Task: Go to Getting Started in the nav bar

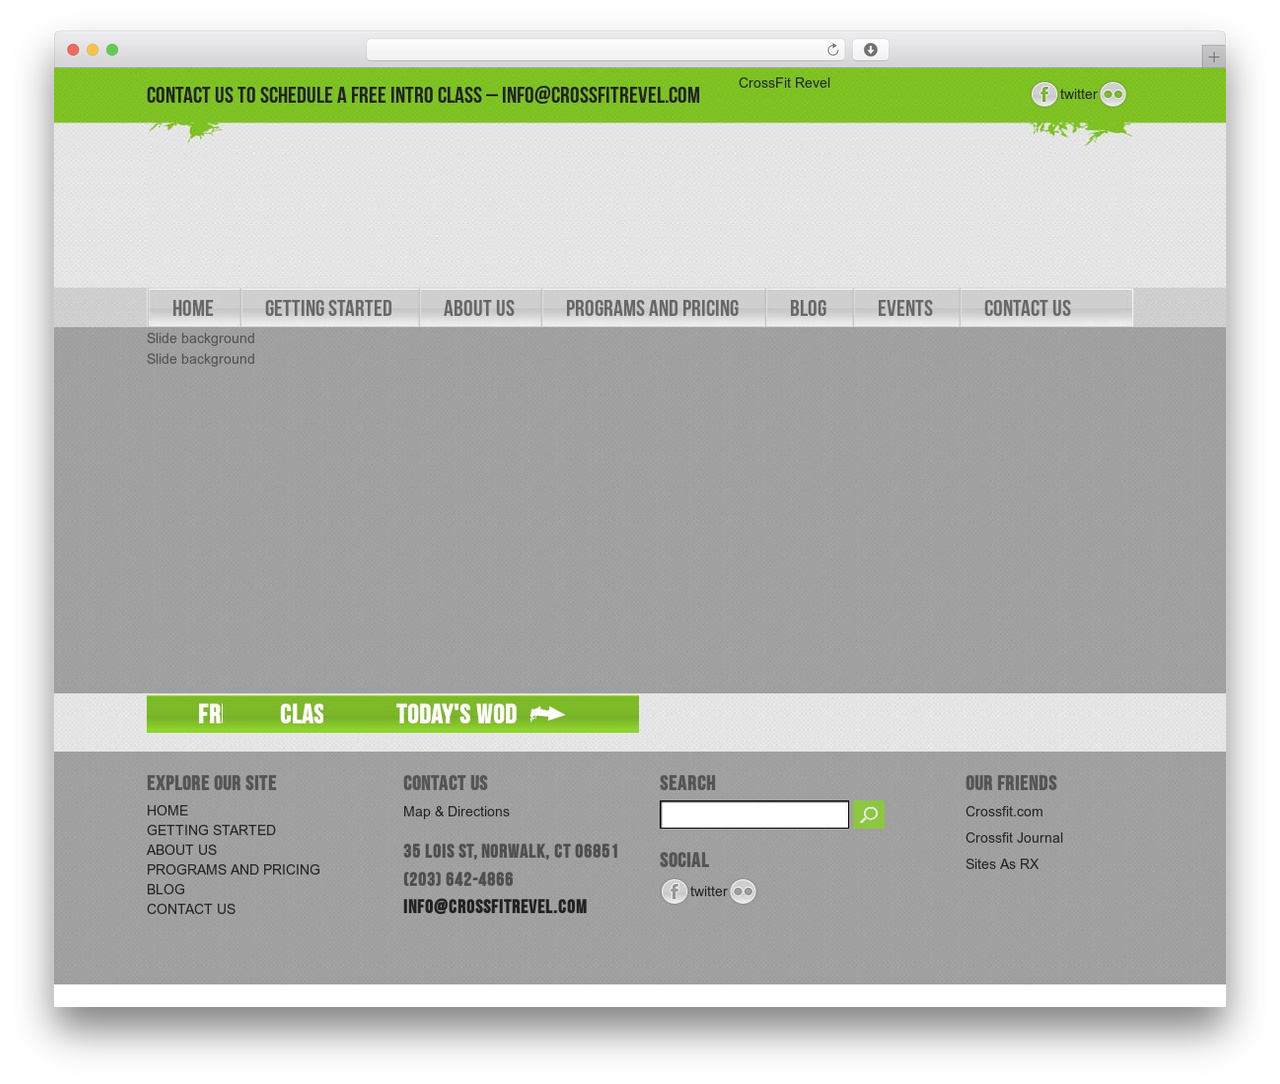Action: point(328,308)
